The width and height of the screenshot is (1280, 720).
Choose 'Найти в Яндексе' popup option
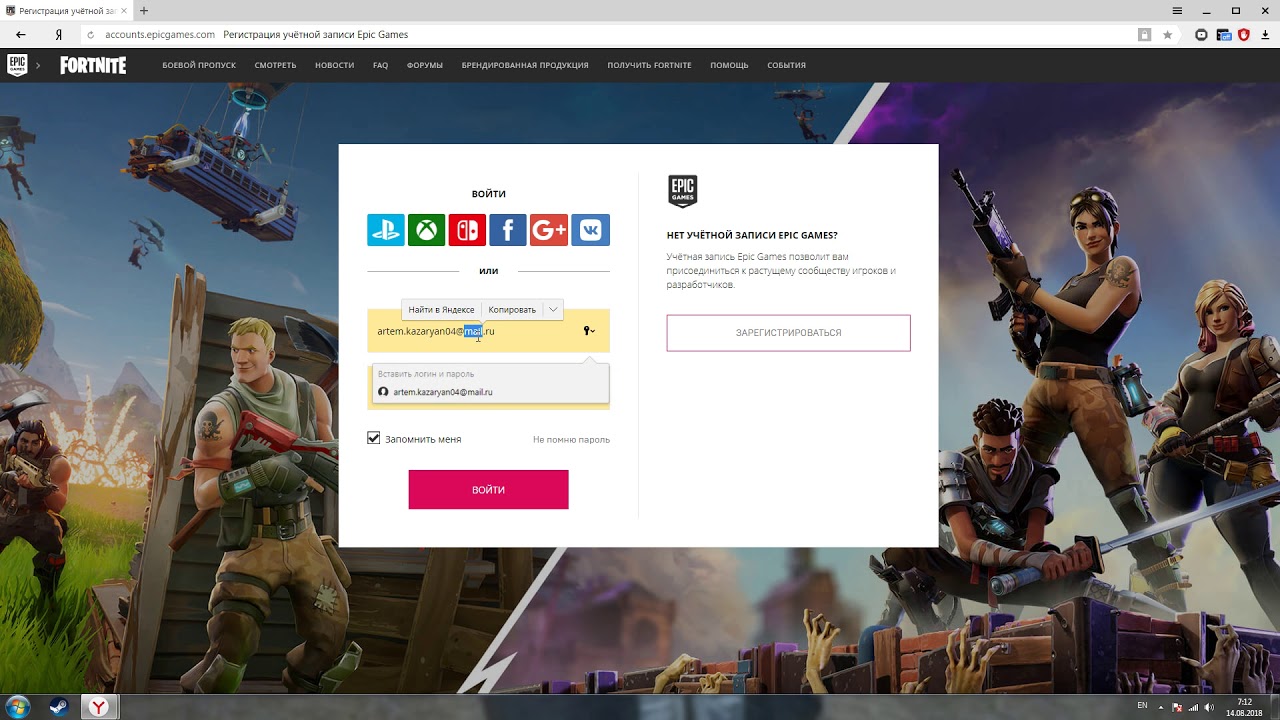(441, 310)
